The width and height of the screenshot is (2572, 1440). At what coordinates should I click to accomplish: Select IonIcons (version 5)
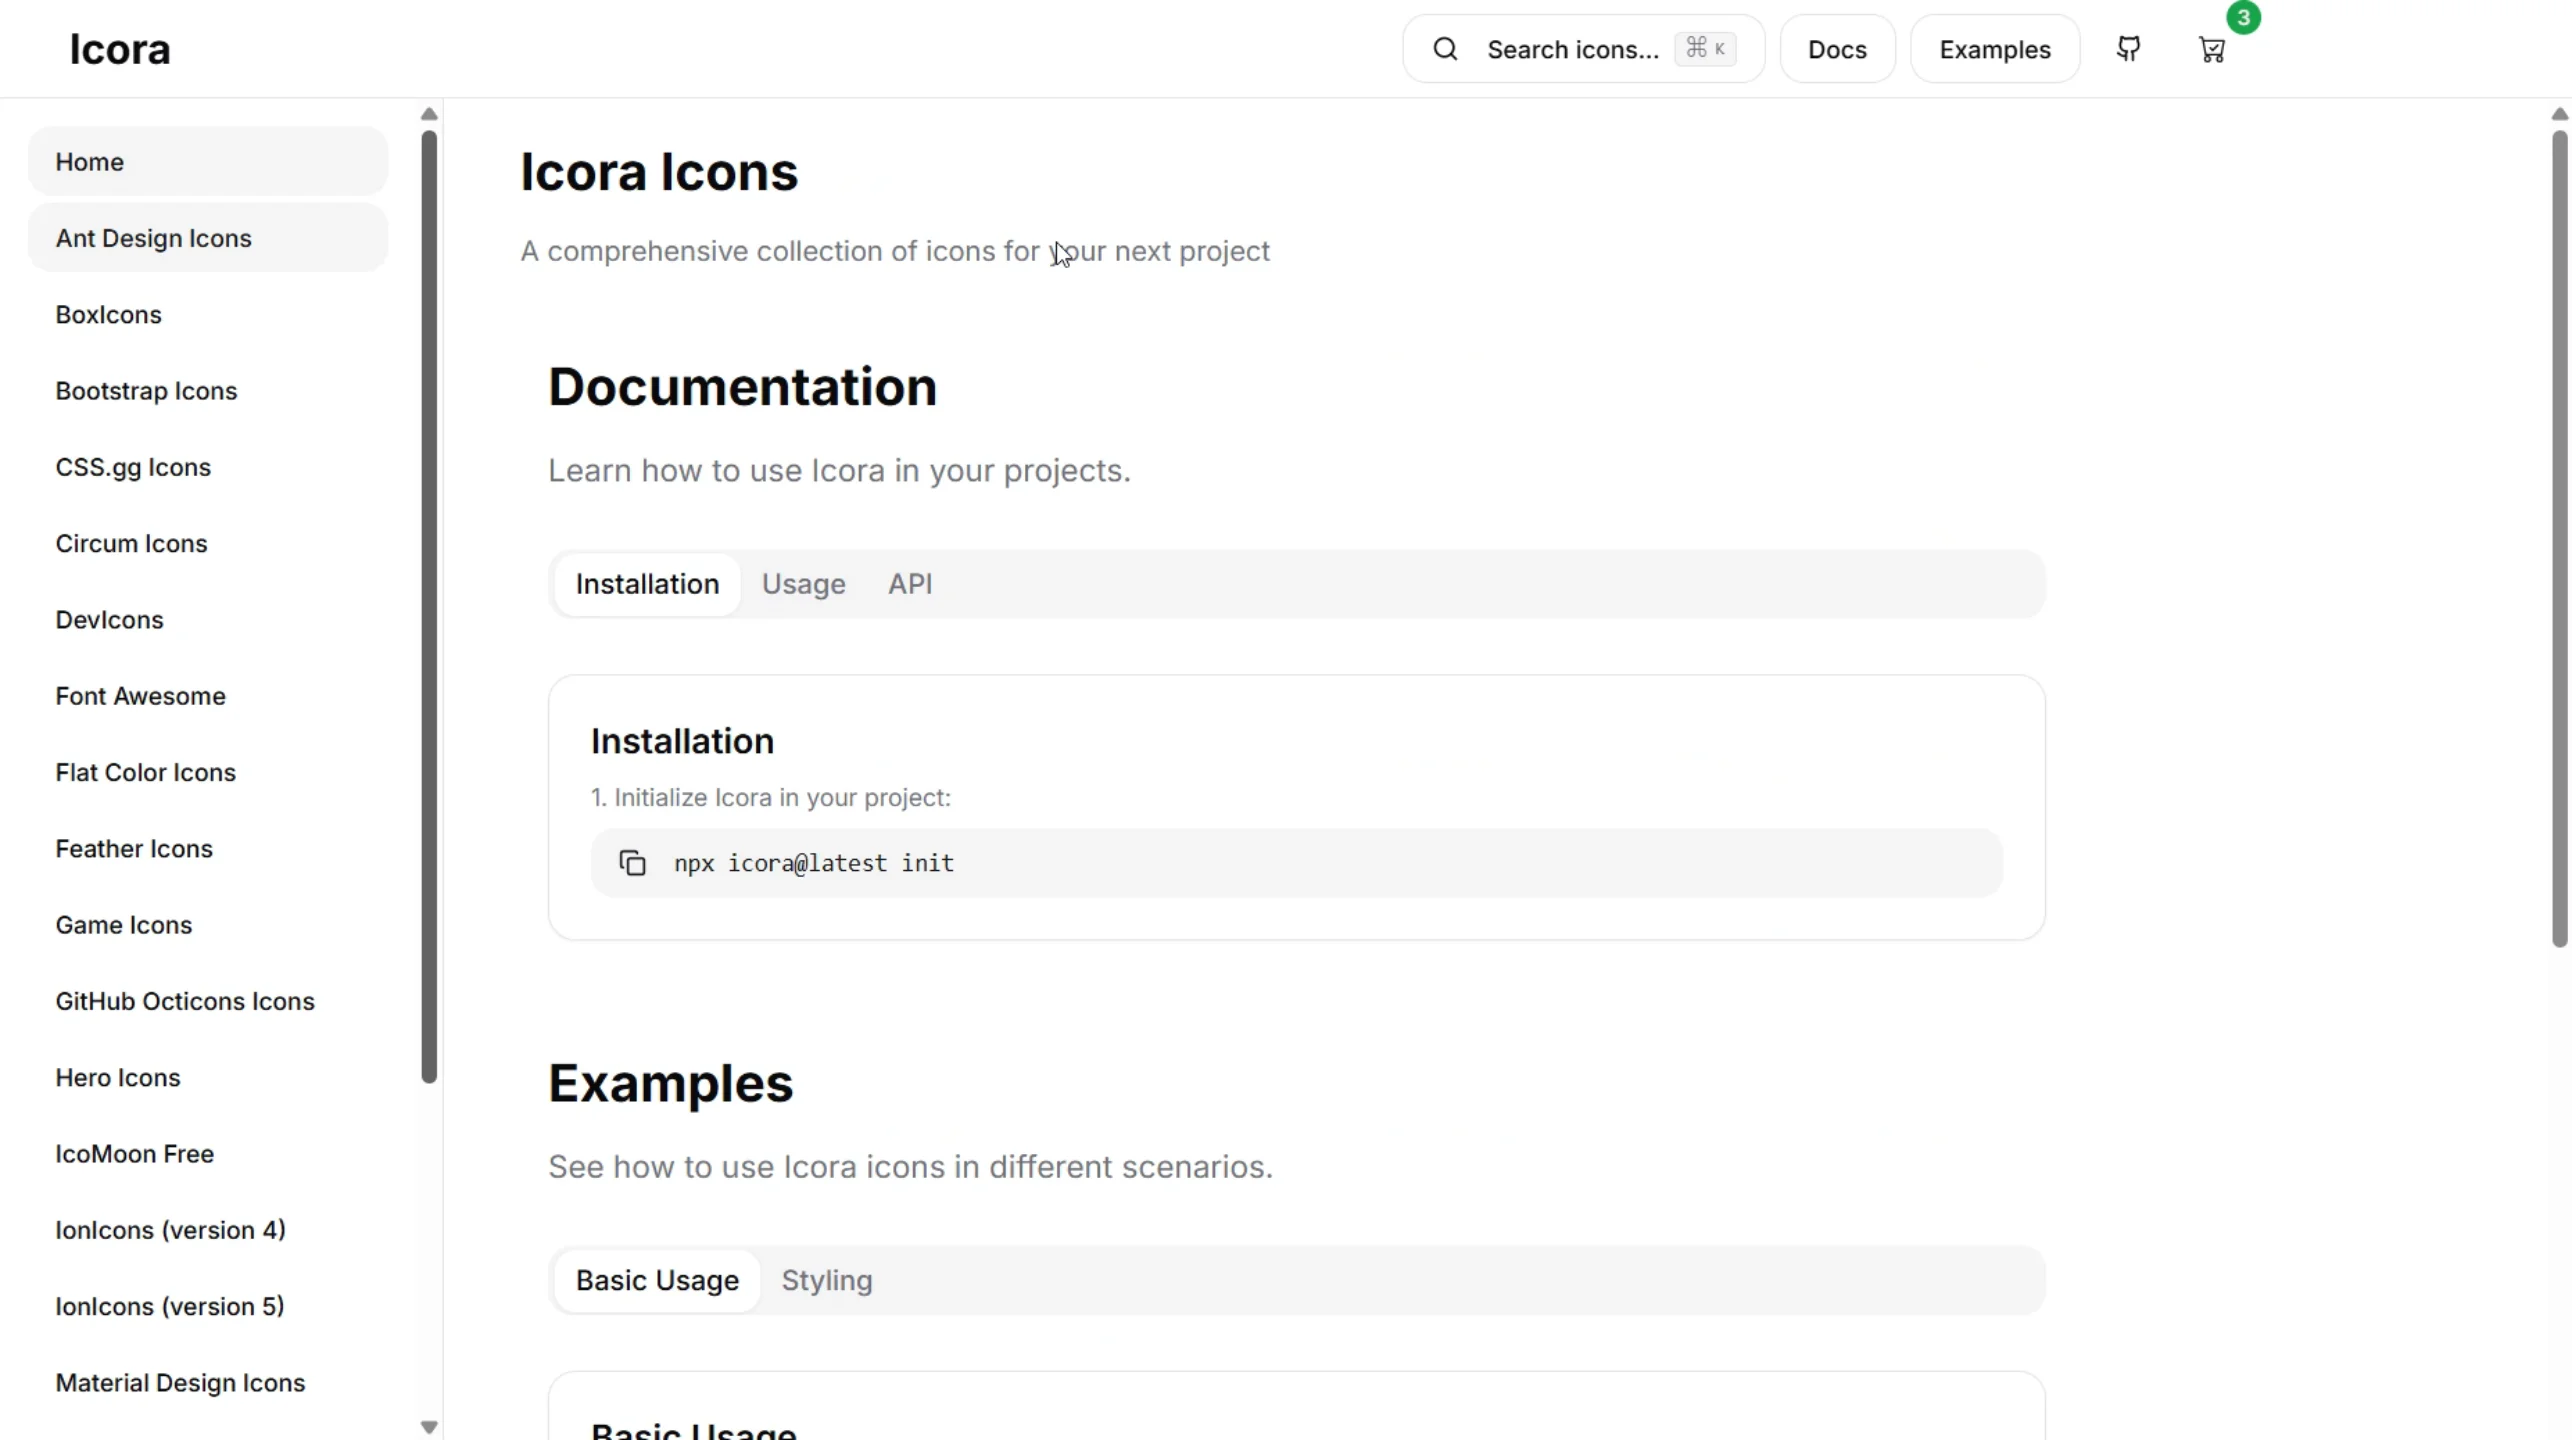169,1306
